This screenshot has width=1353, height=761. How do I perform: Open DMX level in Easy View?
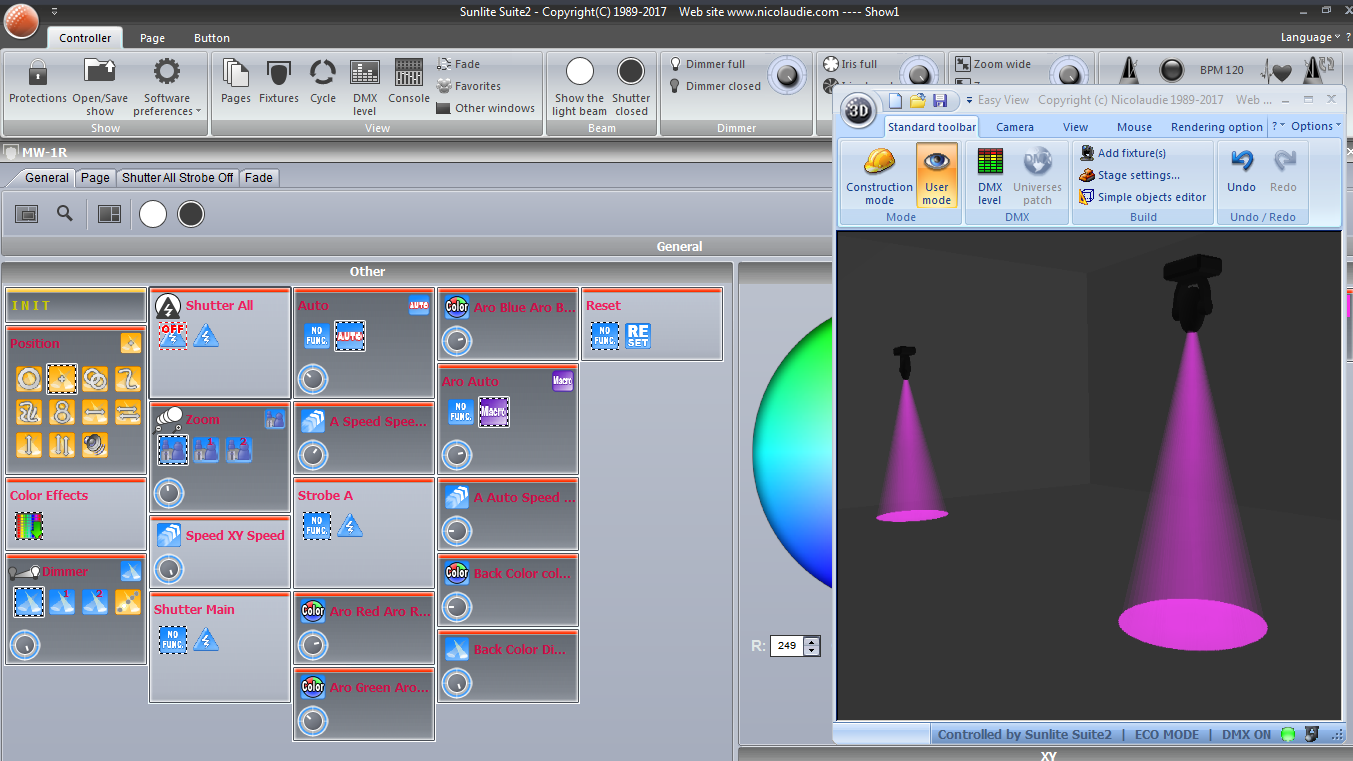pos(990,176)
